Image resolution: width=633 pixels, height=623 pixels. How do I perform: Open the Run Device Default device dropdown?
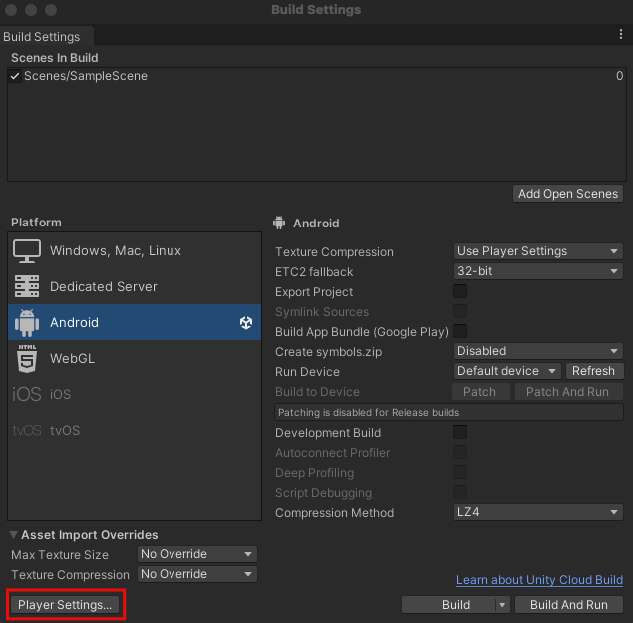[507, 371]
